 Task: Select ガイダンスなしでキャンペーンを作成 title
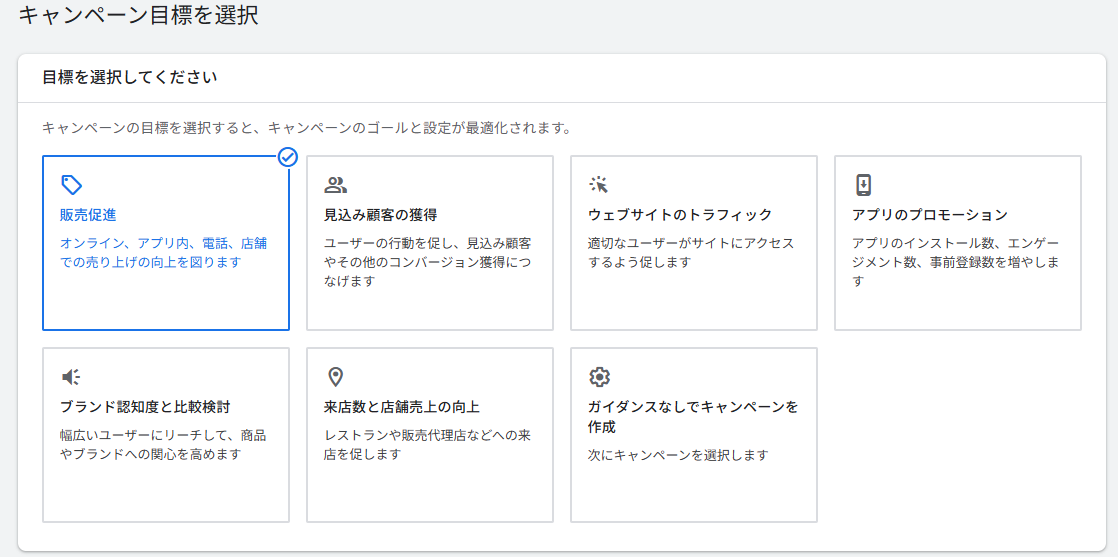point(693,417)
